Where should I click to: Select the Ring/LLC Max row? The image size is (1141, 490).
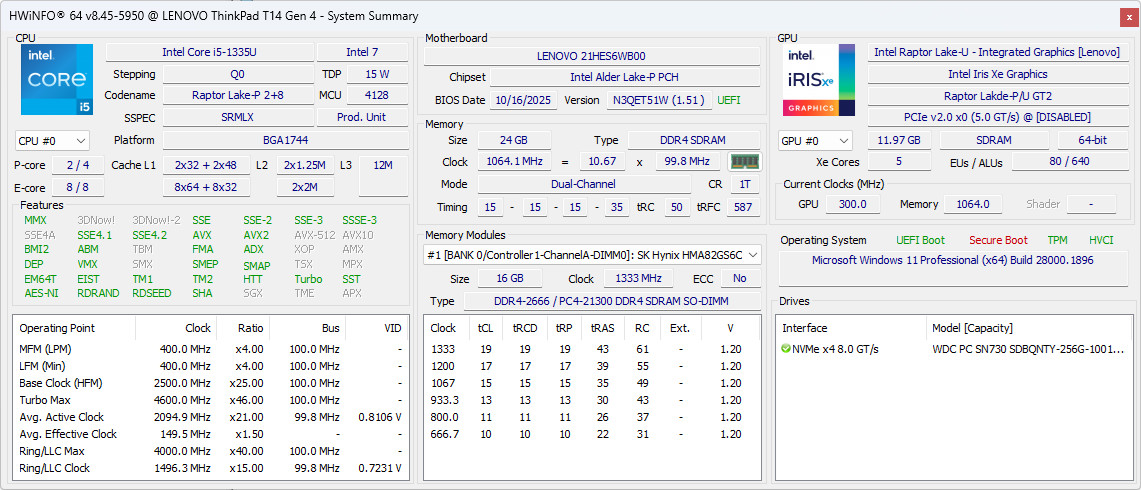pyautogui.click(x=211, y=451)
